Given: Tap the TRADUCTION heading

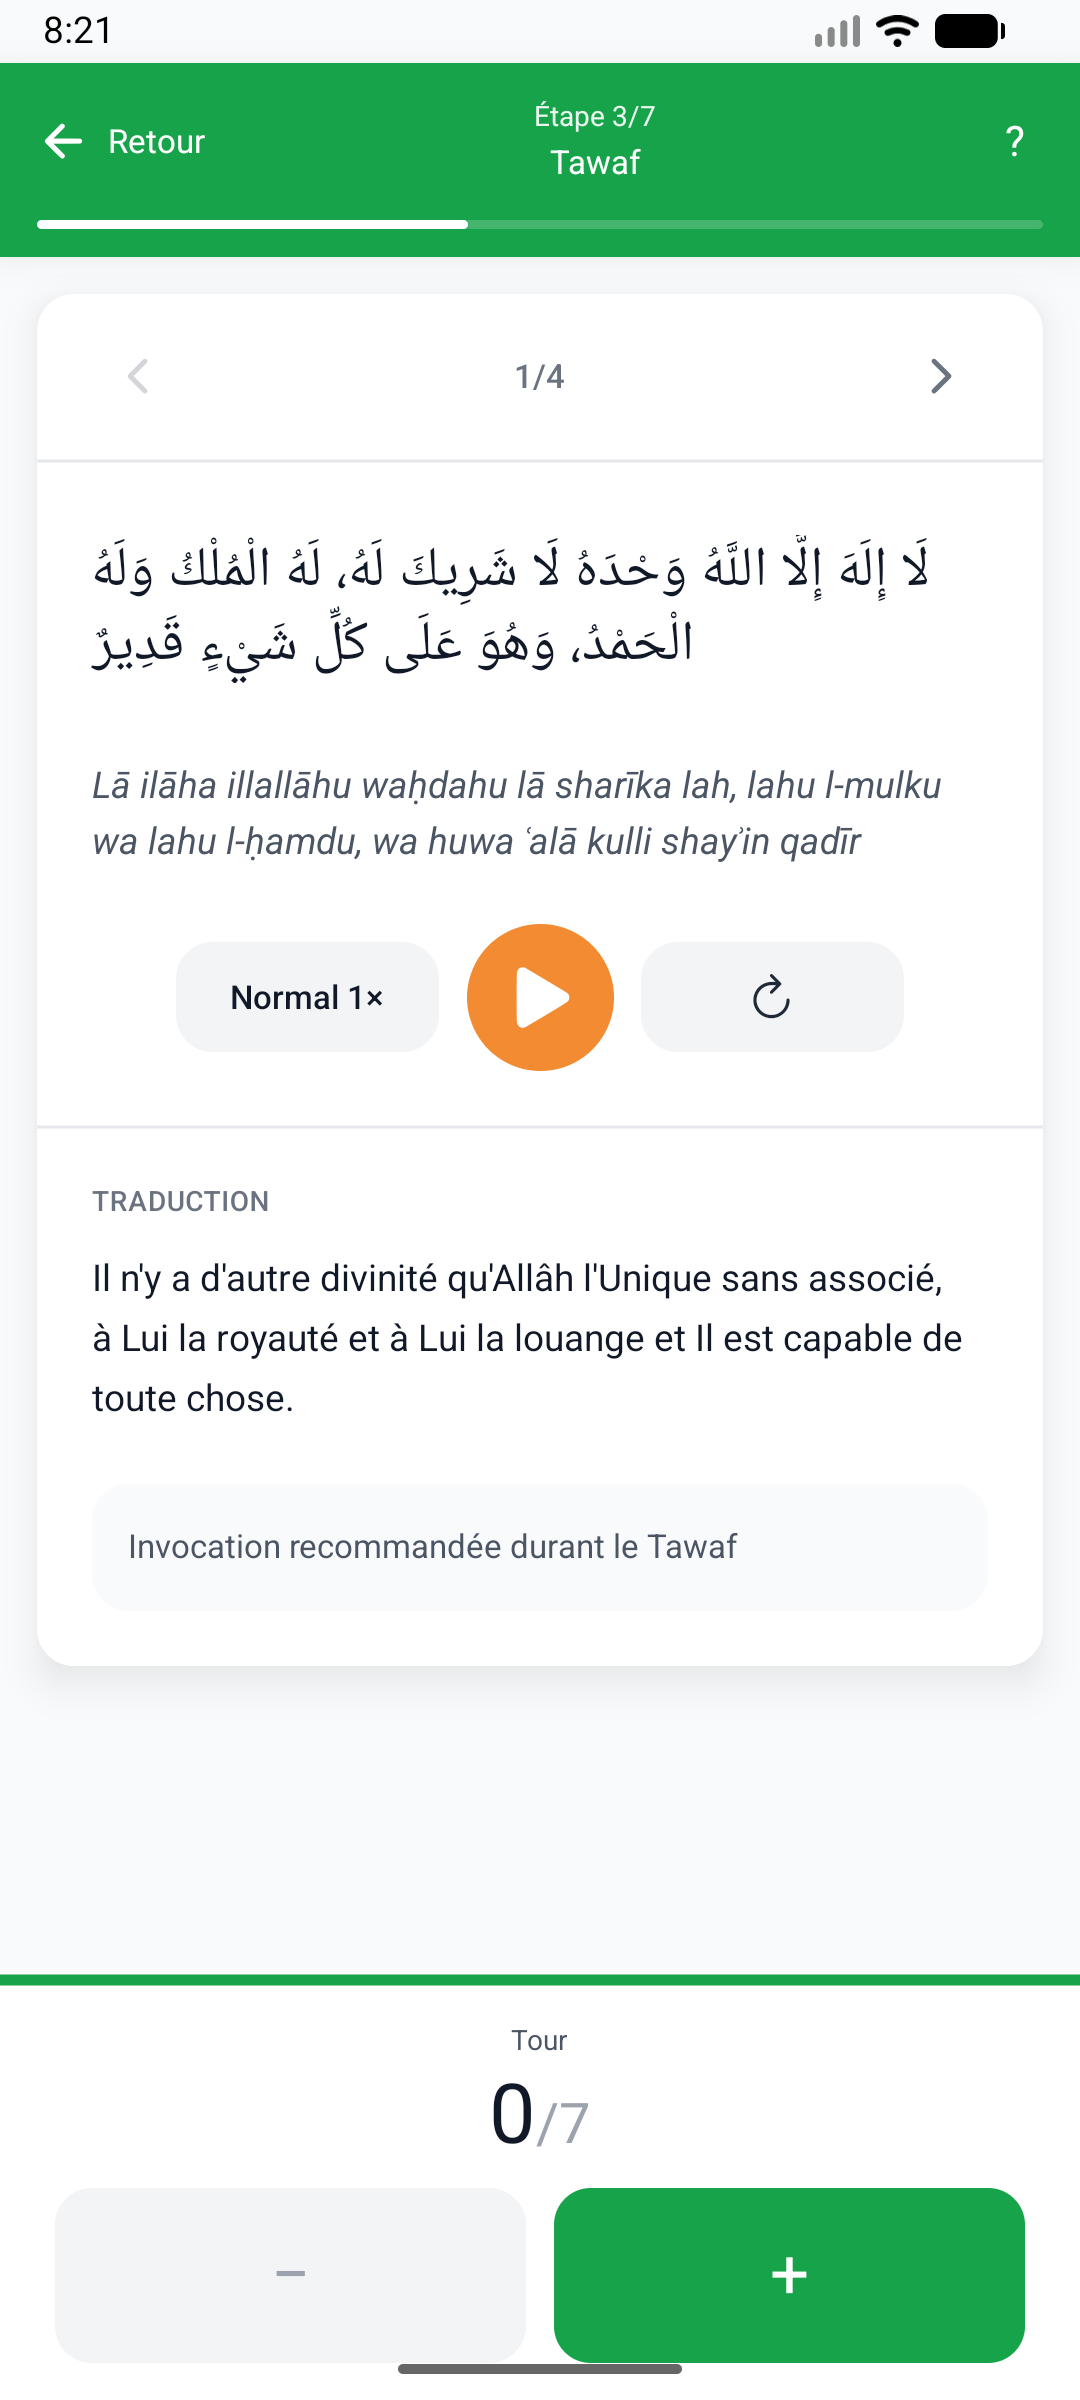Looking at the screenshot, I should point(181,1201).
